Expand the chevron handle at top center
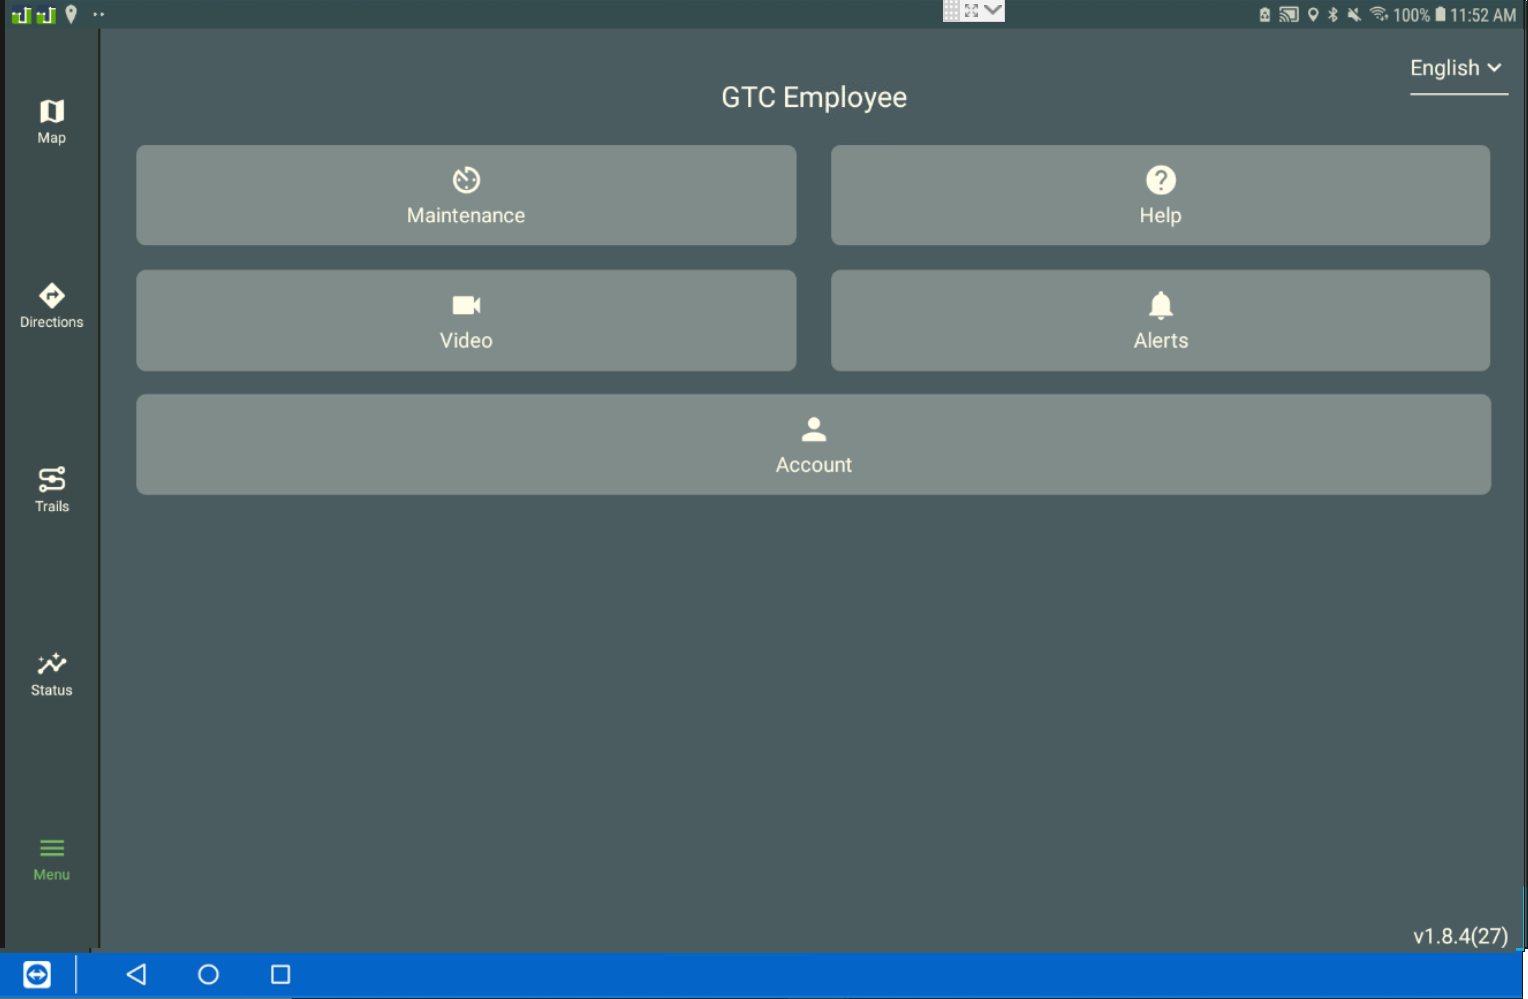Image resolution: width=1528 pixels, height=999 pixels. point(993,11)
